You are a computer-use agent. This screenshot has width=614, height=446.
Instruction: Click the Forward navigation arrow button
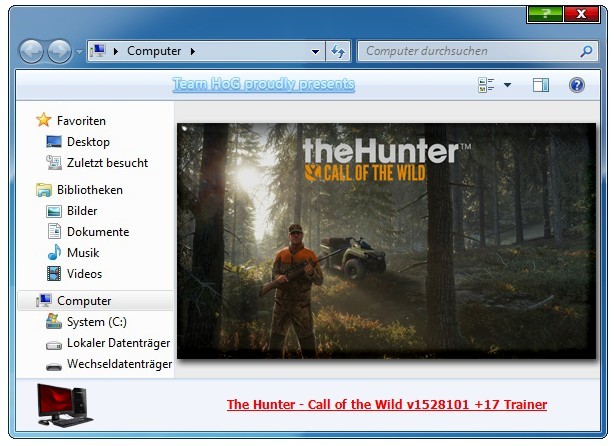pyautogui.click(x=59, y=51)
